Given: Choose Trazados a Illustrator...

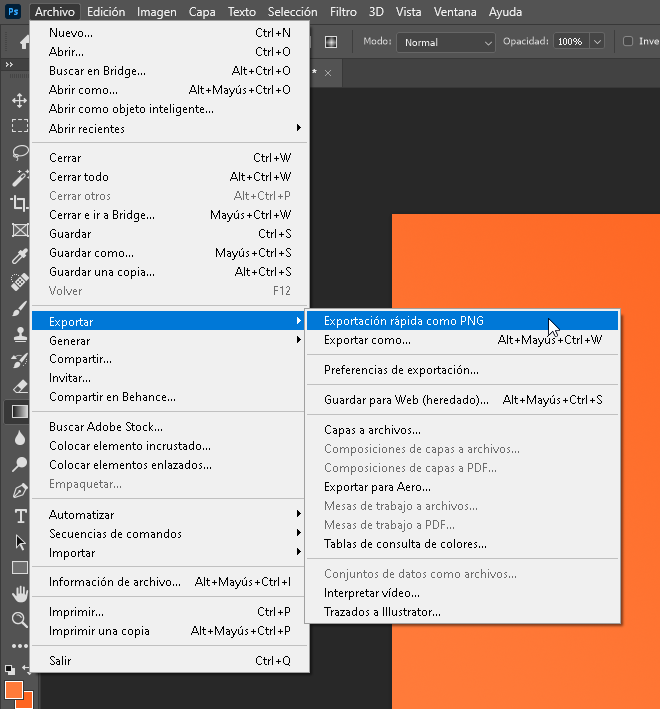Looking at the screenshot, I should 462,612.
